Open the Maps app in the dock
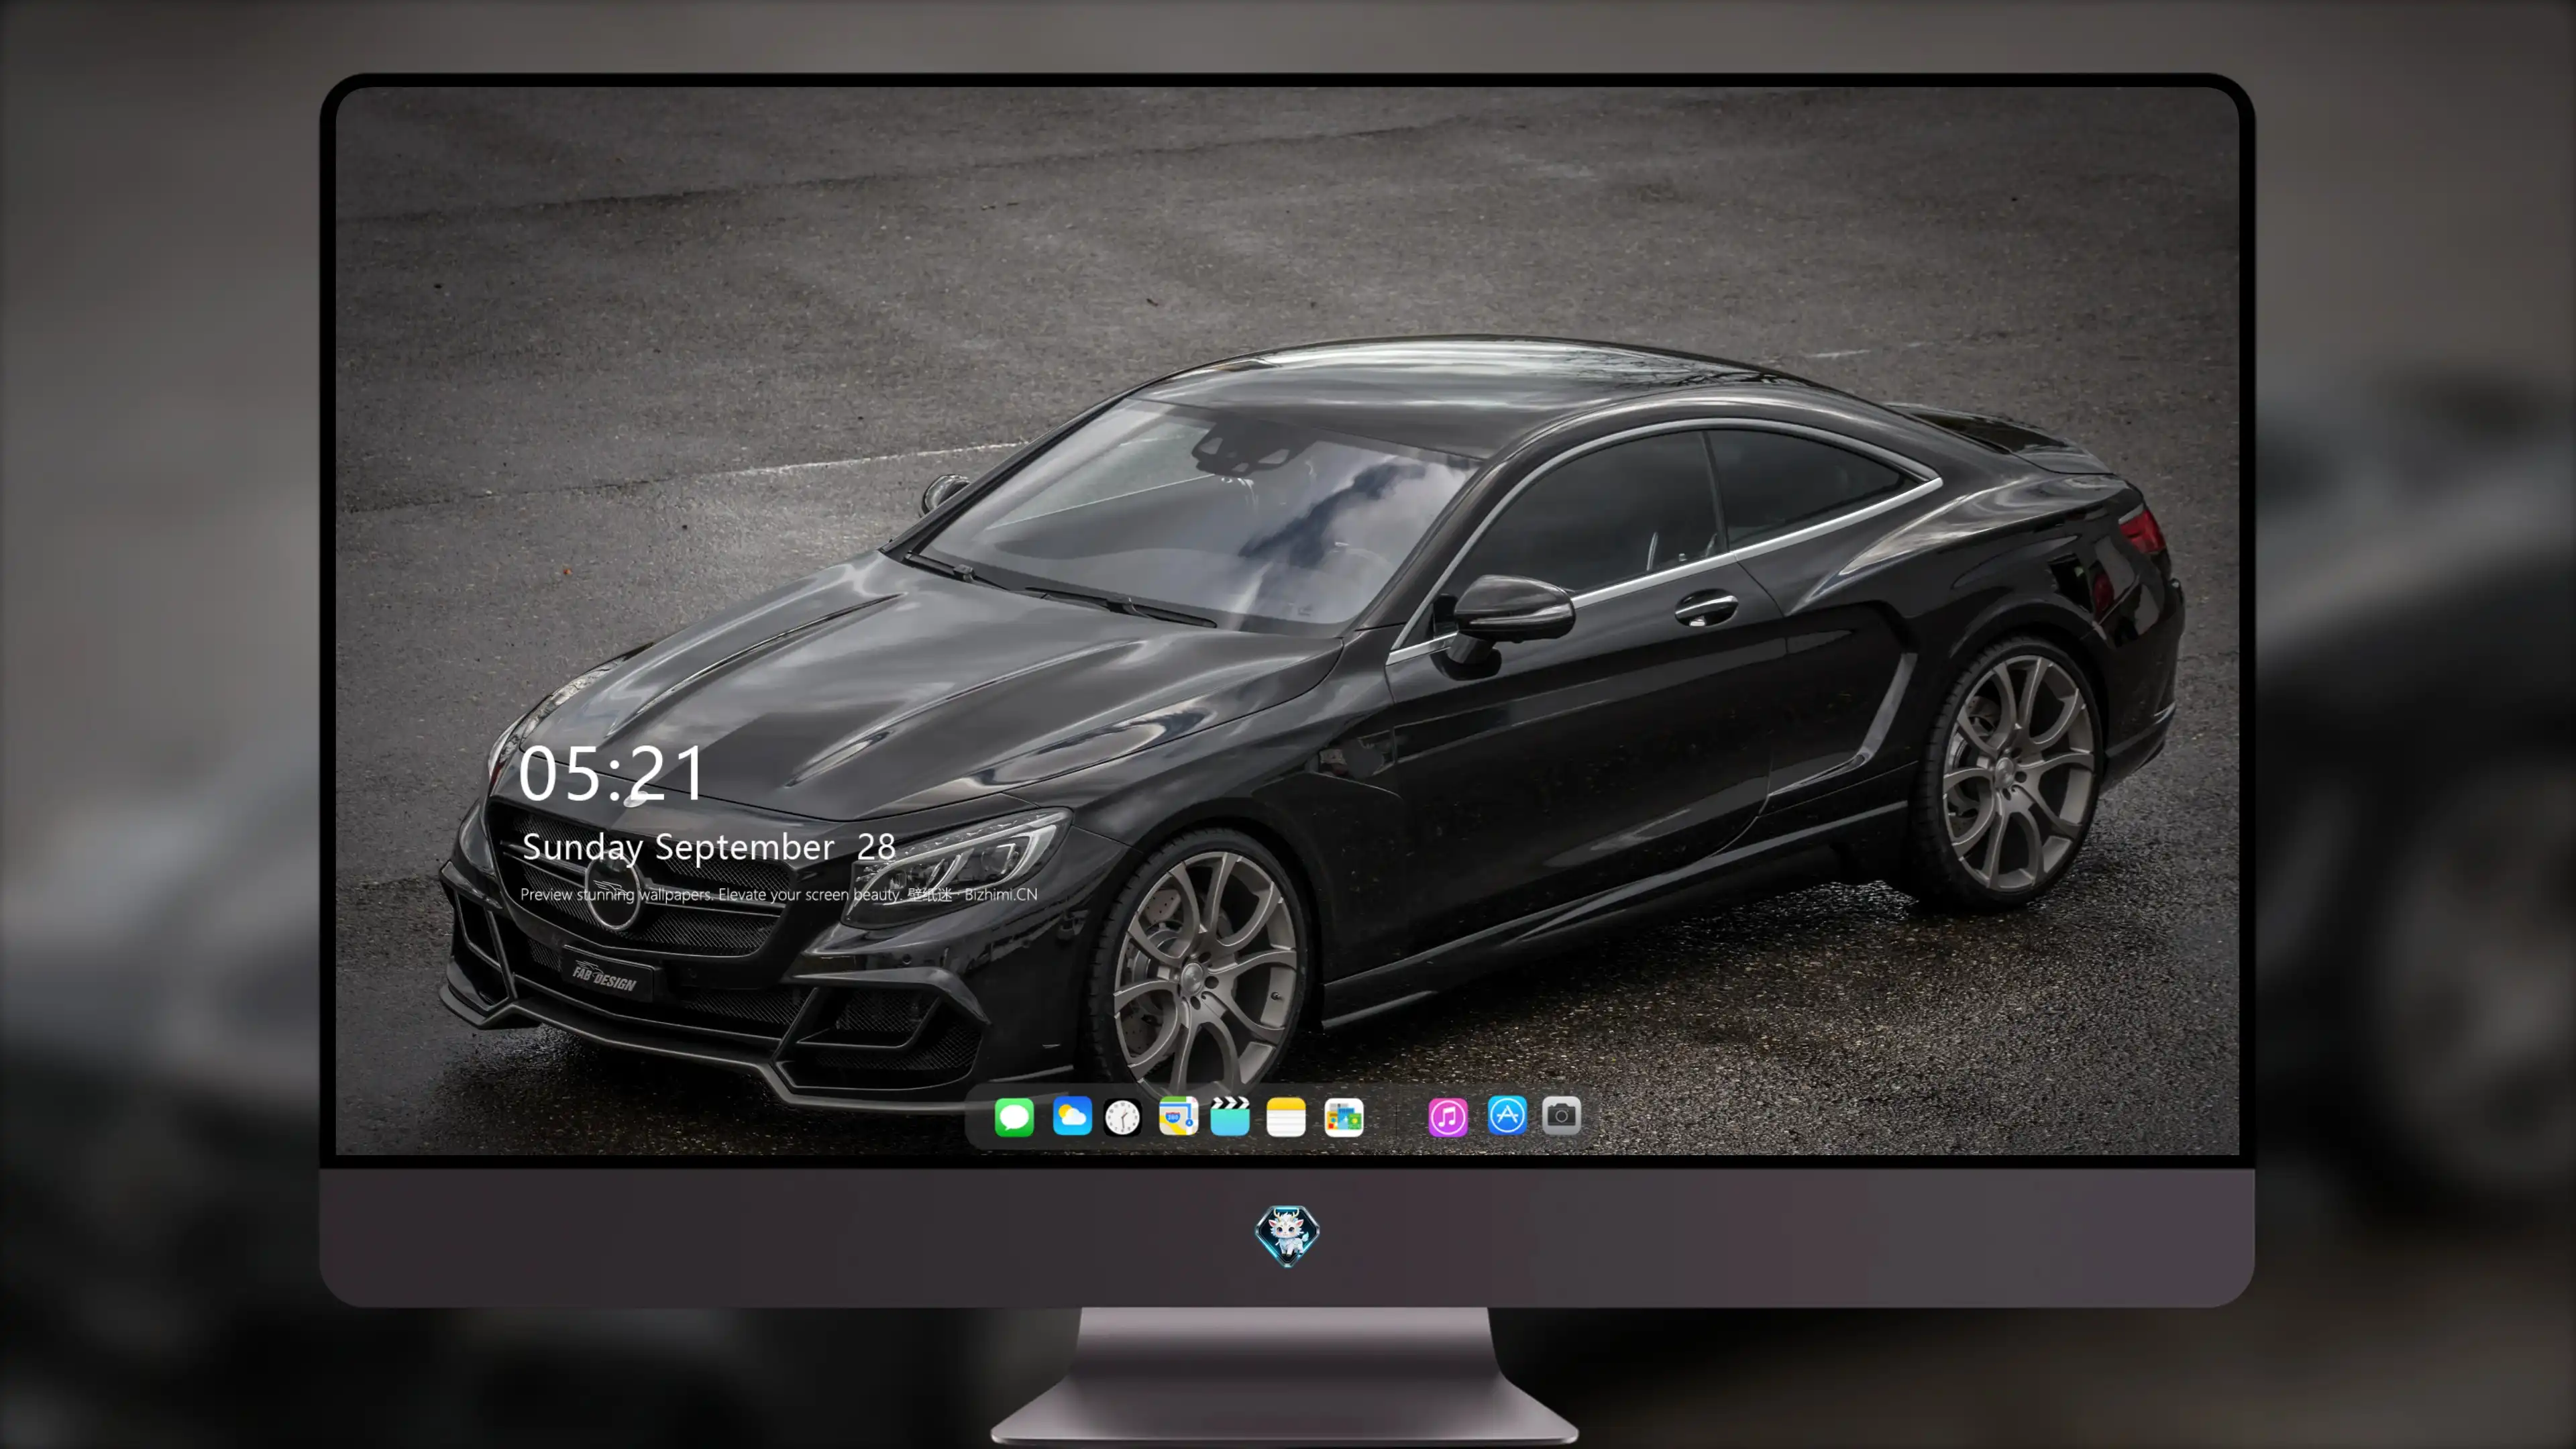 pos(1178,1116)
